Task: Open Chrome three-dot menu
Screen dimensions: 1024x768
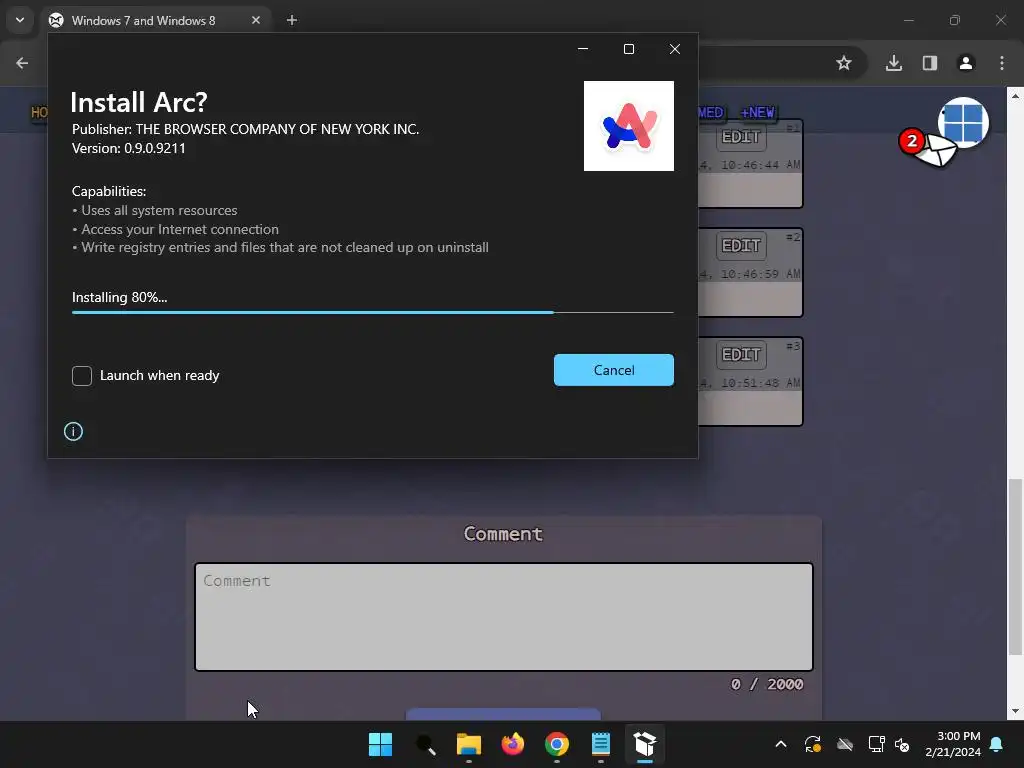Action: (x=1001, y=63)
